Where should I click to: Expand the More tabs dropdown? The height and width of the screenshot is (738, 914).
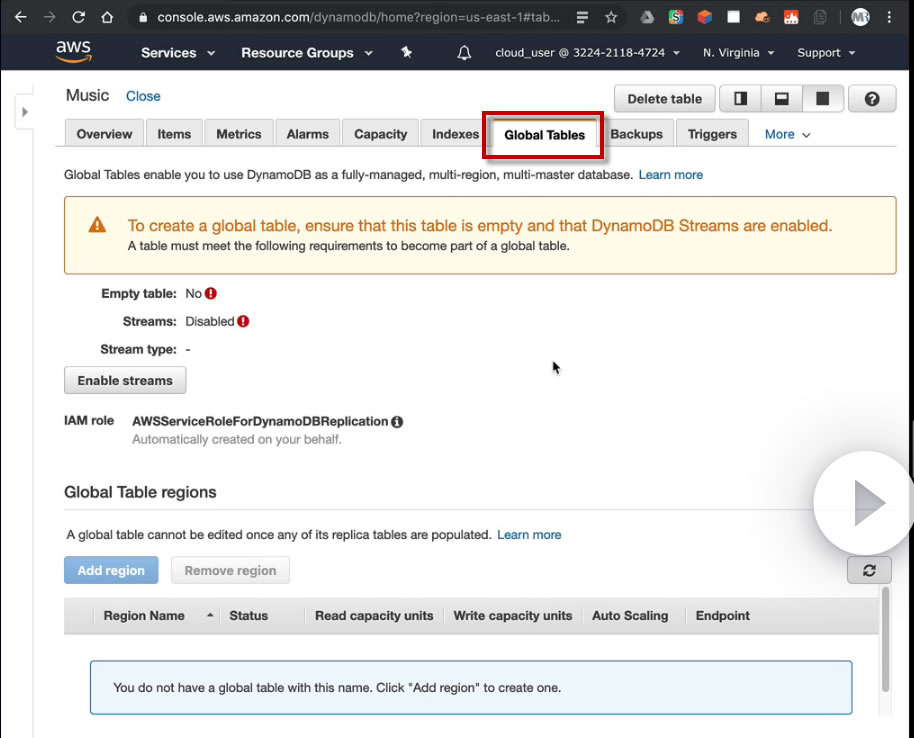[x=787, y=134]
